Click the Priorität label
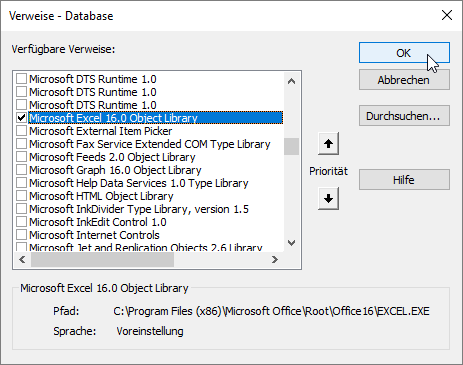Image resolution: width=463 pixels, height=365 pixels. click(x=328, y=171)
